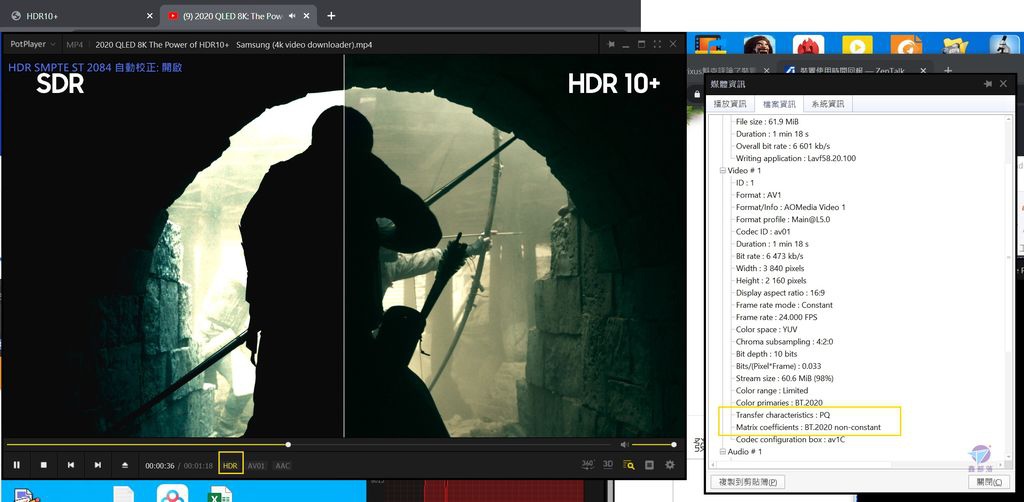Toggle the side panel icon in PotPlayer
1024x502 pixels.
click(649, 465)
